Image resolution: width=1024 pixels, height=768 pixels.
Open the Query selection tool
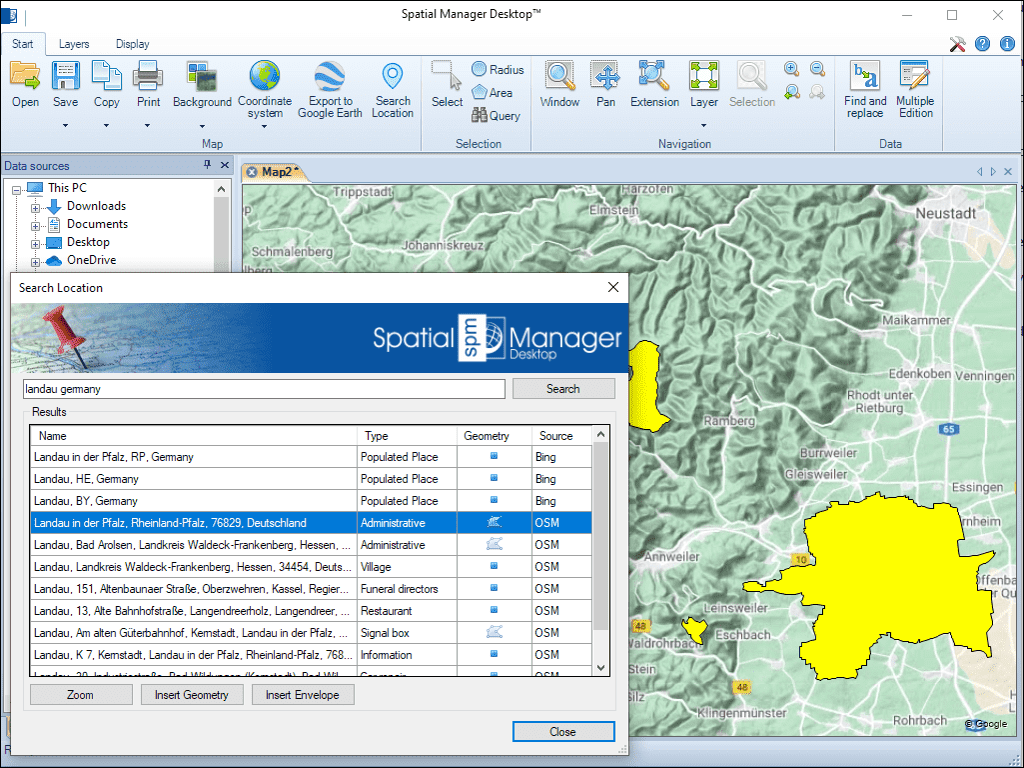[496, 116]
